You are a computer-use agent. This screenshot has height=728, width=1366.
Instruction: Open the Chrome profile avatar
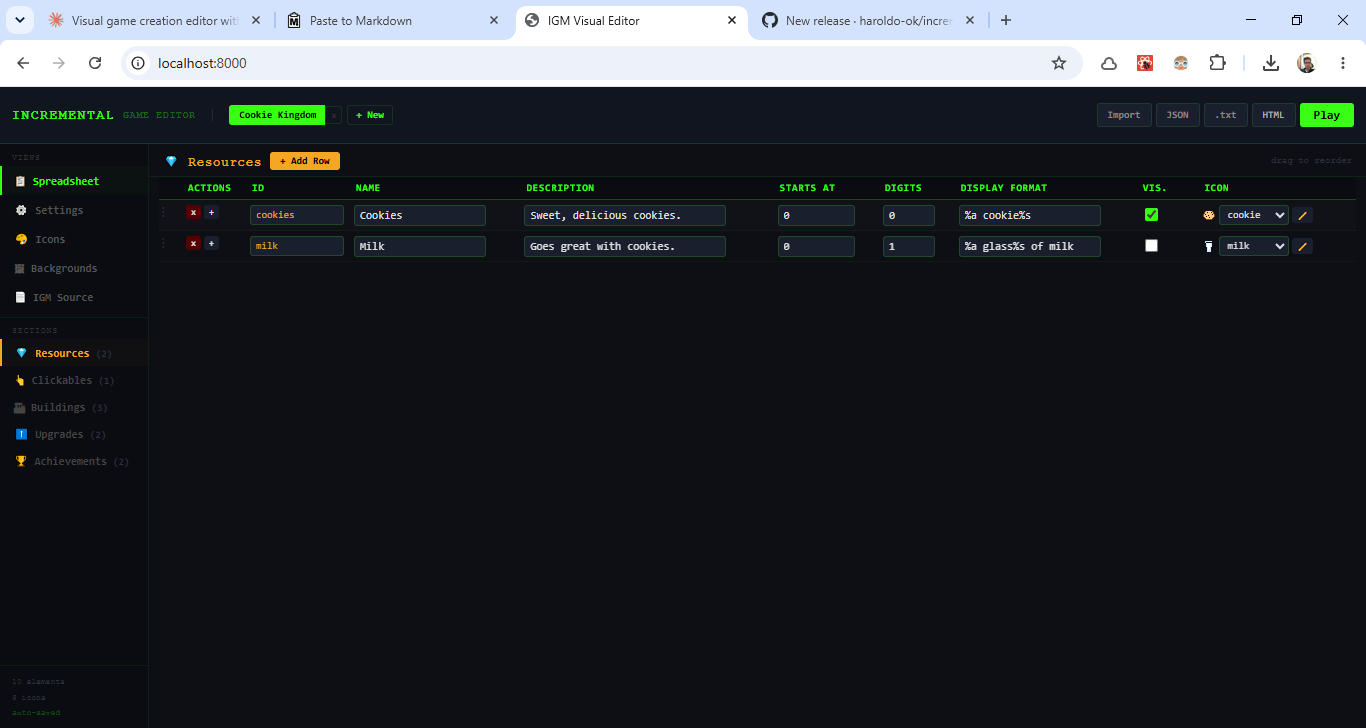tap(1307, 63)
